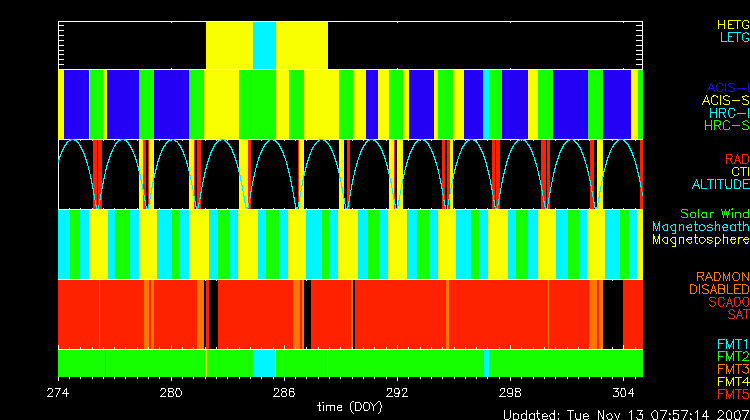The height and width of the screenshot is (420, 750).
Task: Select the ACIS-S legend label
Action: 725,100
